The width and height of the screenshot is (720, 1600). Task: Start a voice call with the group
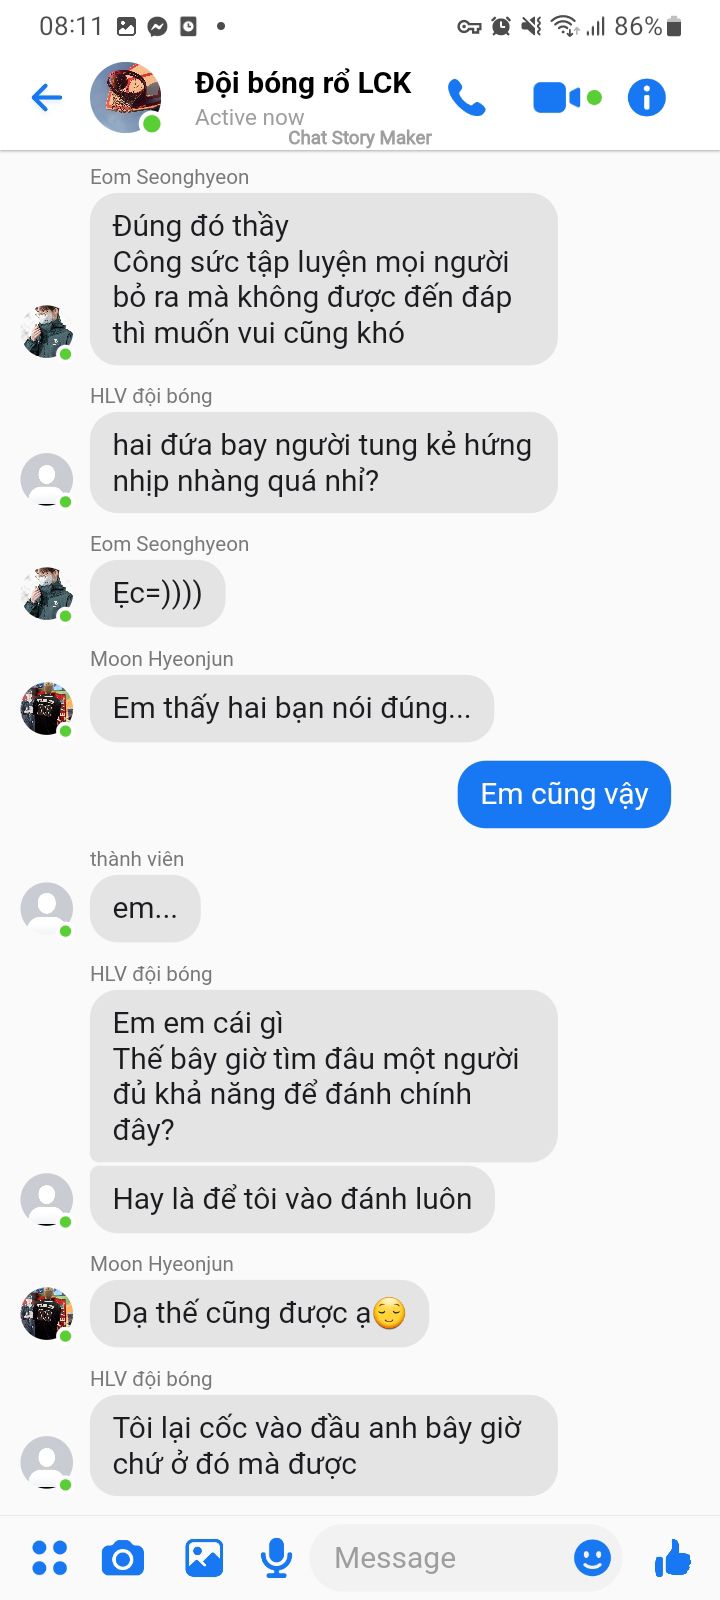click(467, 97)
